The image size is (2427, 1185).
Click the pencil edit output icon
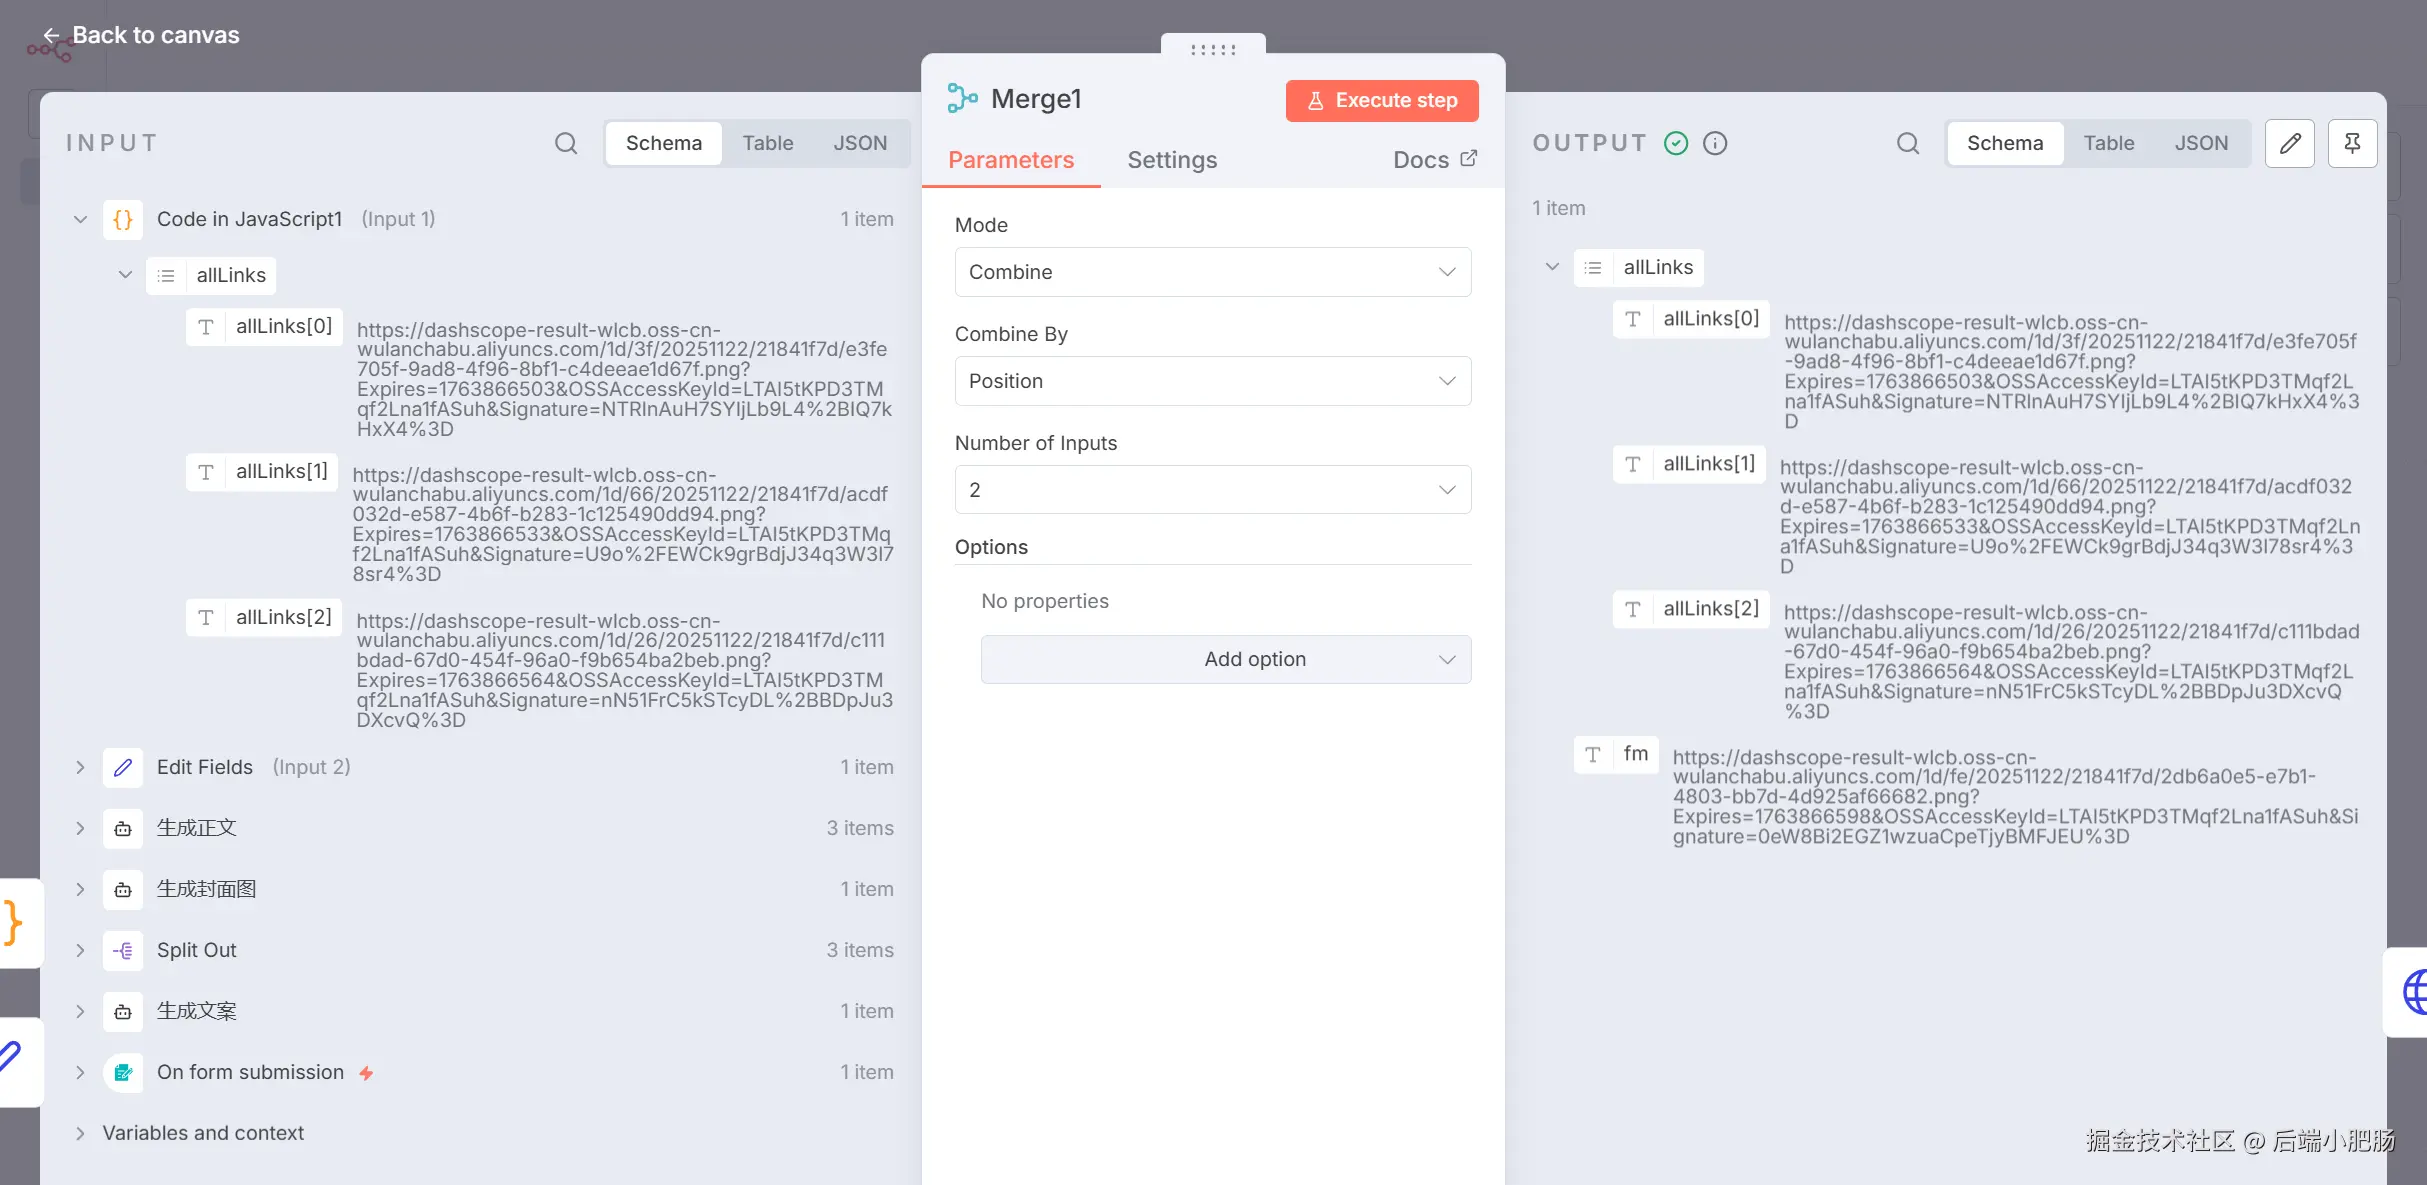tap(2289, 143)
